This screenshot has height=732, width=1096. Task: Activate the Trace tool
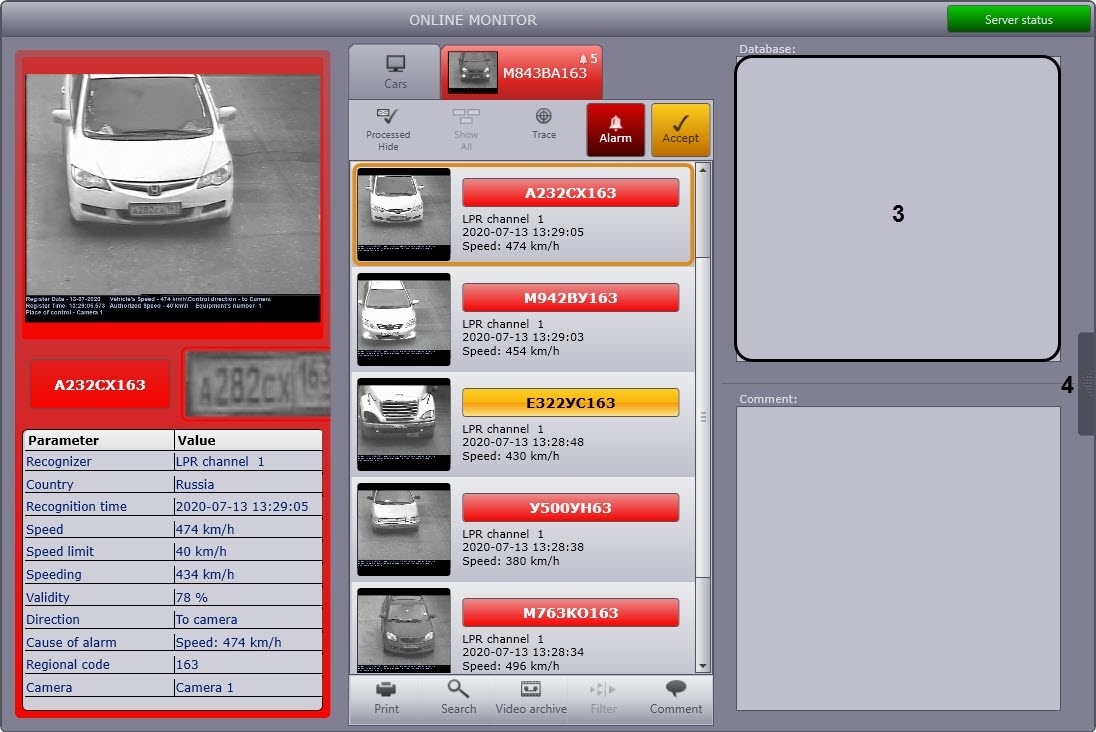coord(544,124)
